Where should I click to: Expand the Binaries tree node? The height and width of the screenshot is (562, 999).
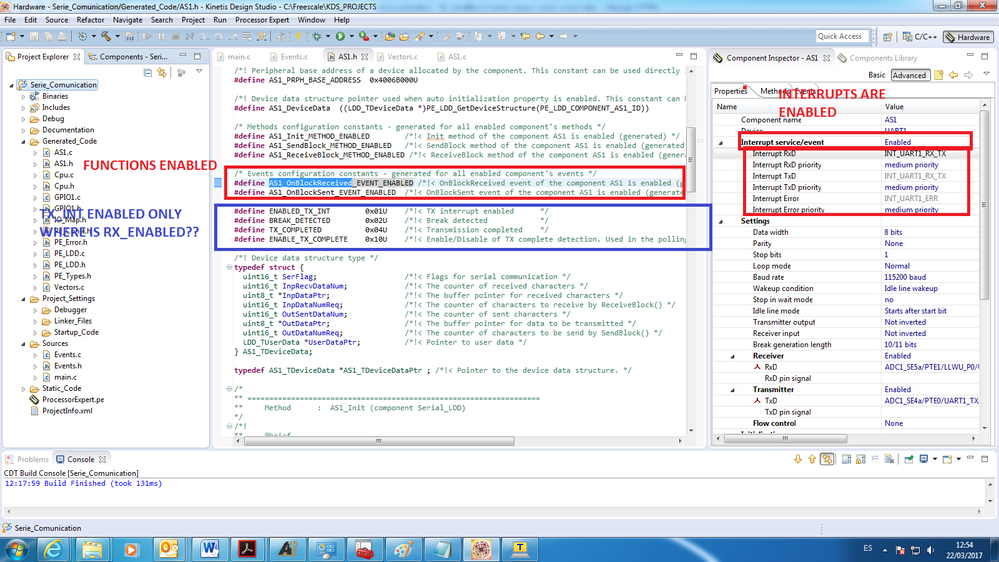click(24, 96)
